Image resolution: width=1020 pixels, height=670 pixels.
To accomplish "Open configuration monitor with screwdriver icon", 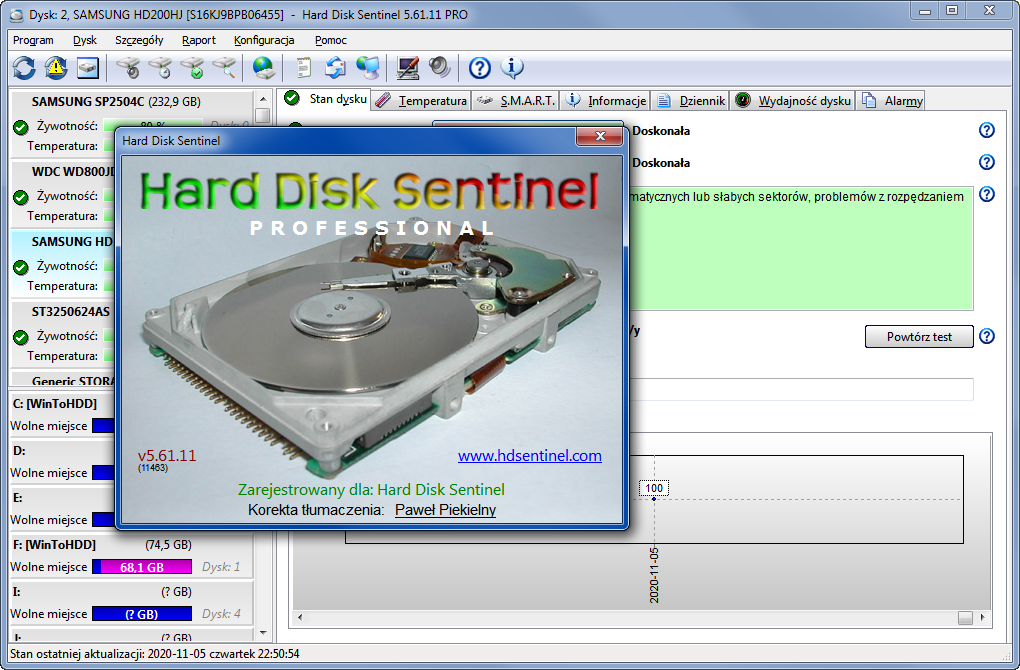I will point(408,68).
